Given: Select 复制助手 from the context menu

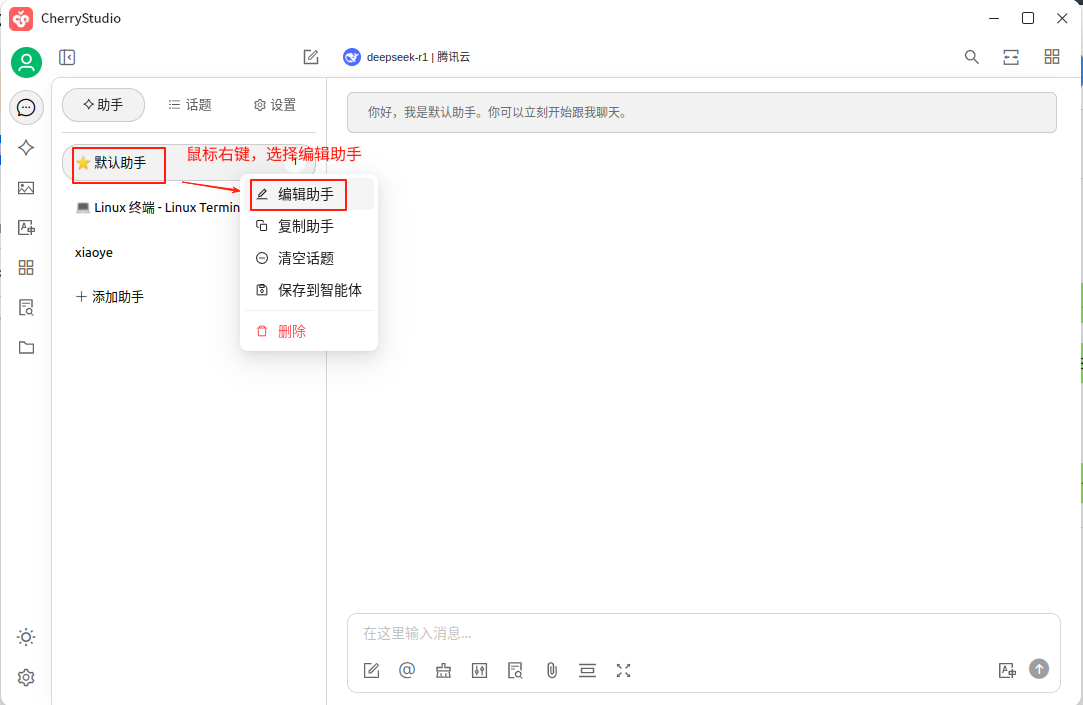Looking at the screenshot, I should coord(300,226).
